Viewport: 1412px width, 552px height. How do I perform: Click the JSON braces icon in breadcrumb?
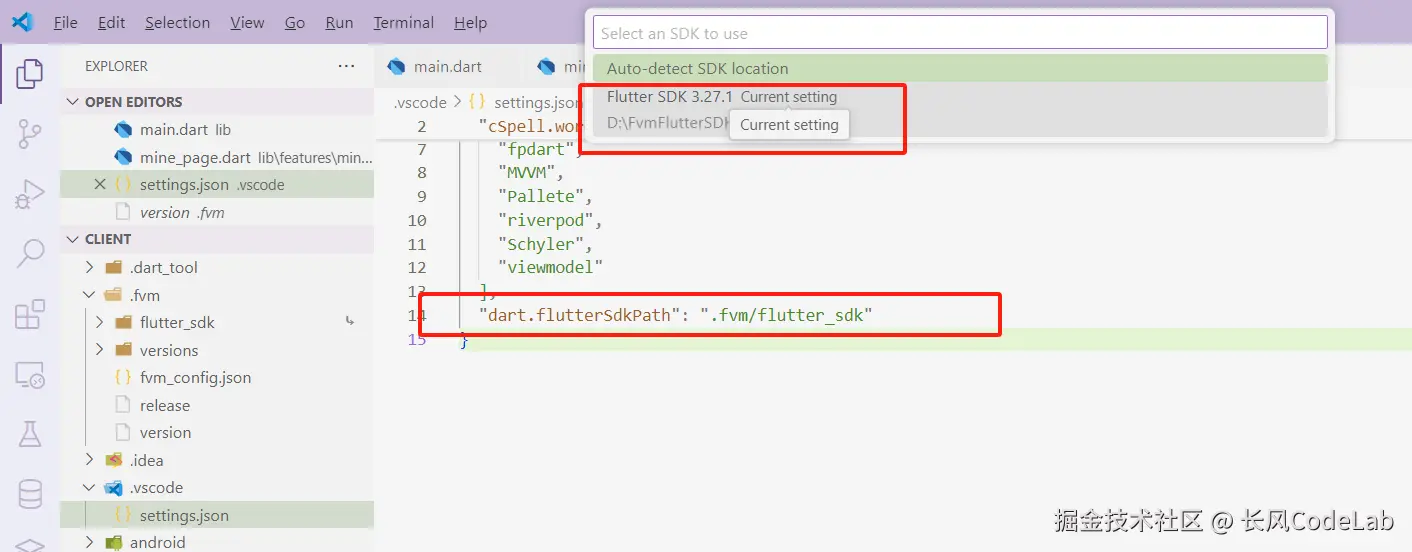477,102
